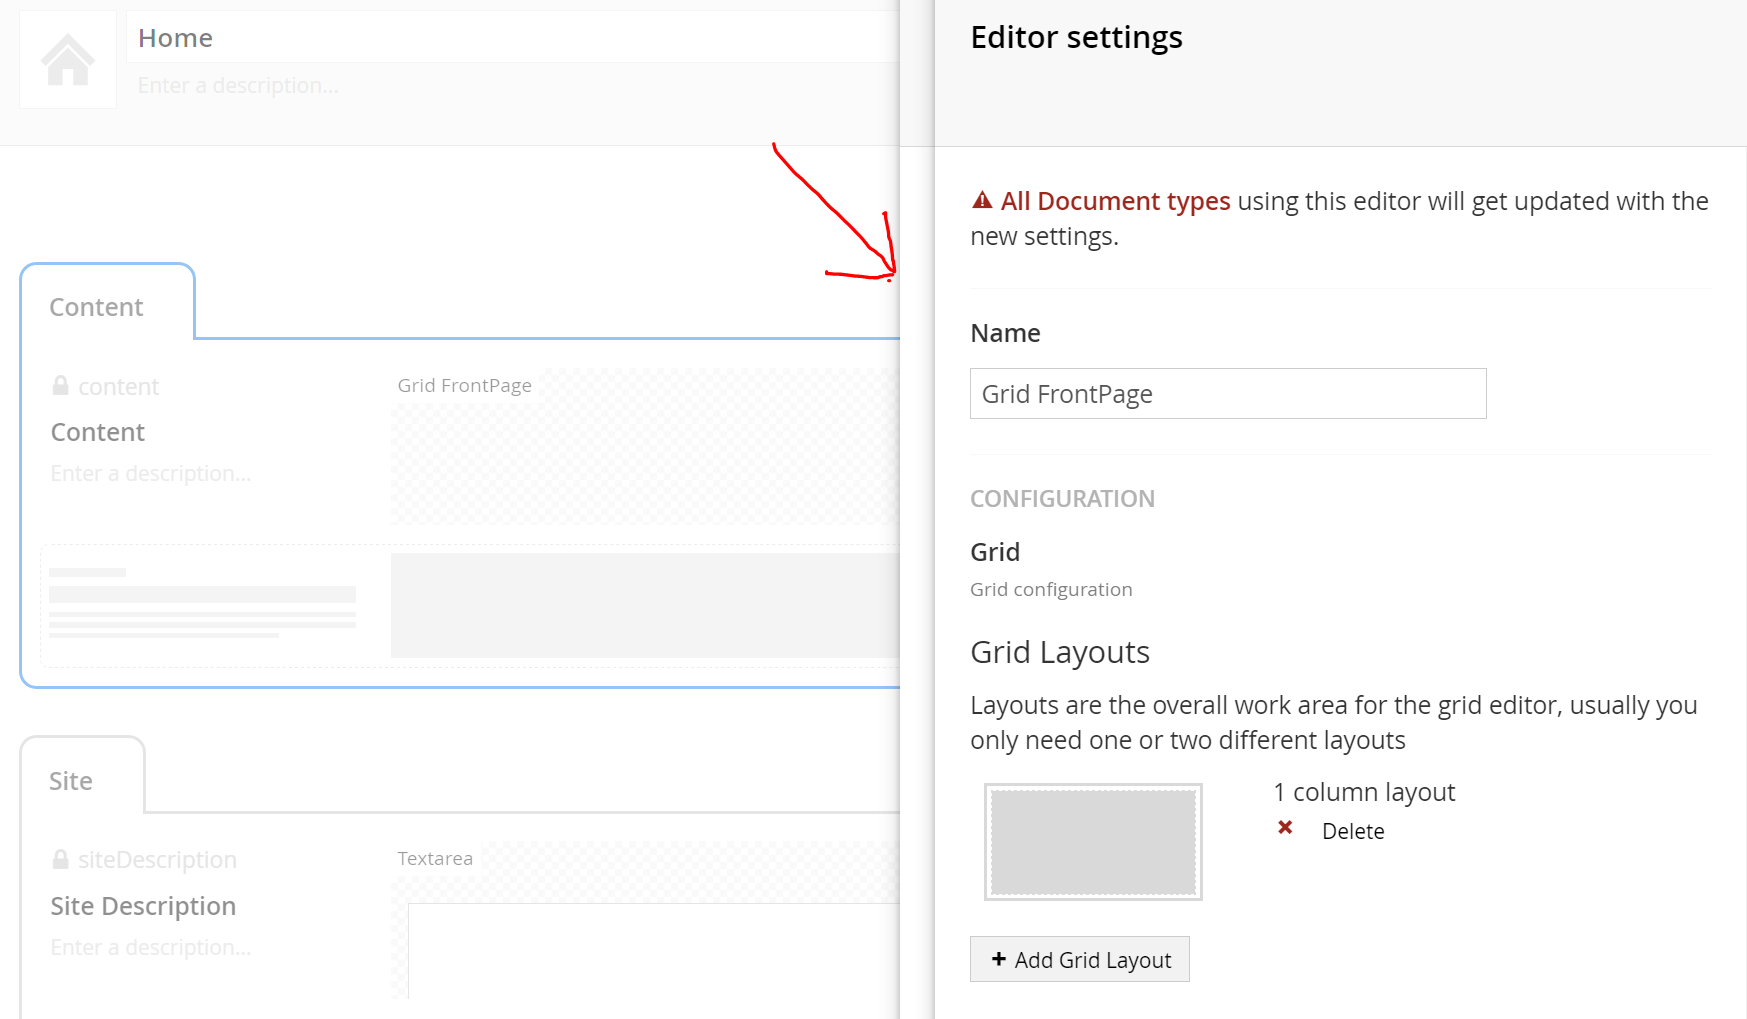Click the Home document type icon

tap(68, 60)
